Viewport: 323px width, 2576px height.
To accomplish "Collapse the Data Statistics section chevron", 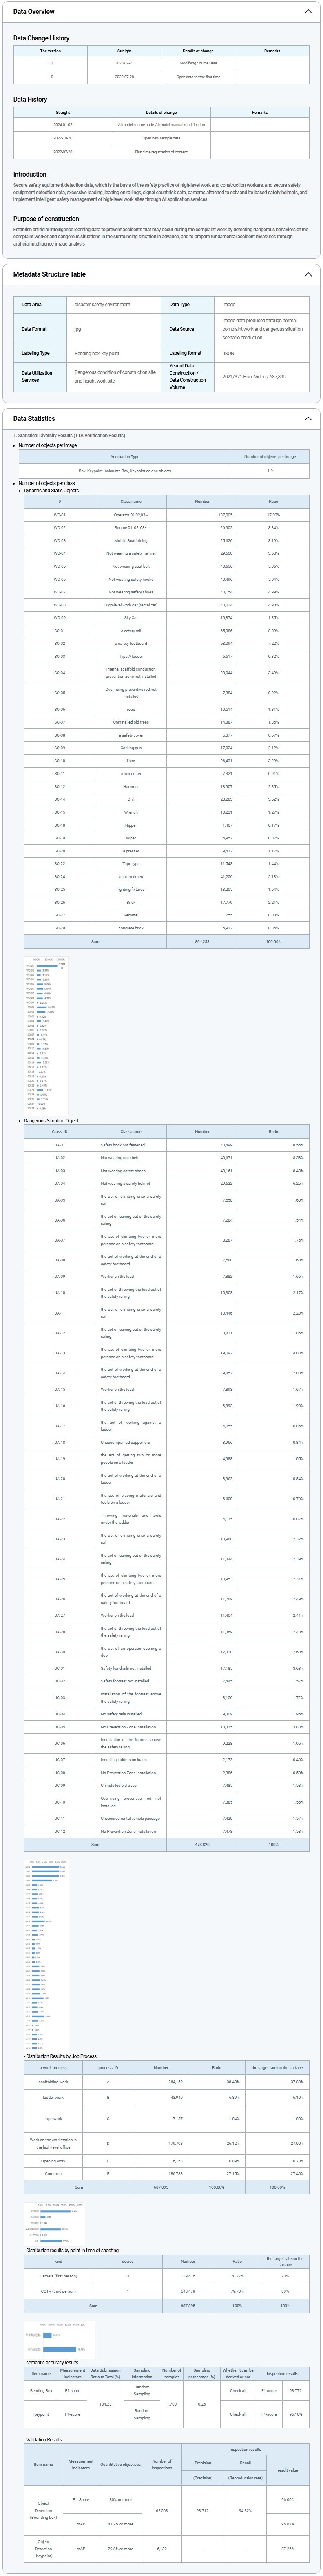I will tap(307, 419).
